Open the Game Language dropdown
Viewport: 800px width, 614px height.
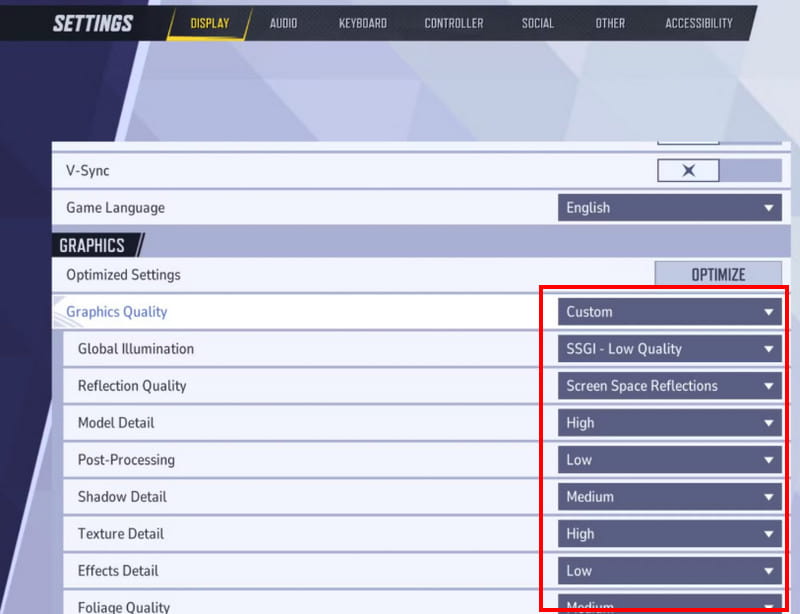tap(669, 208)
